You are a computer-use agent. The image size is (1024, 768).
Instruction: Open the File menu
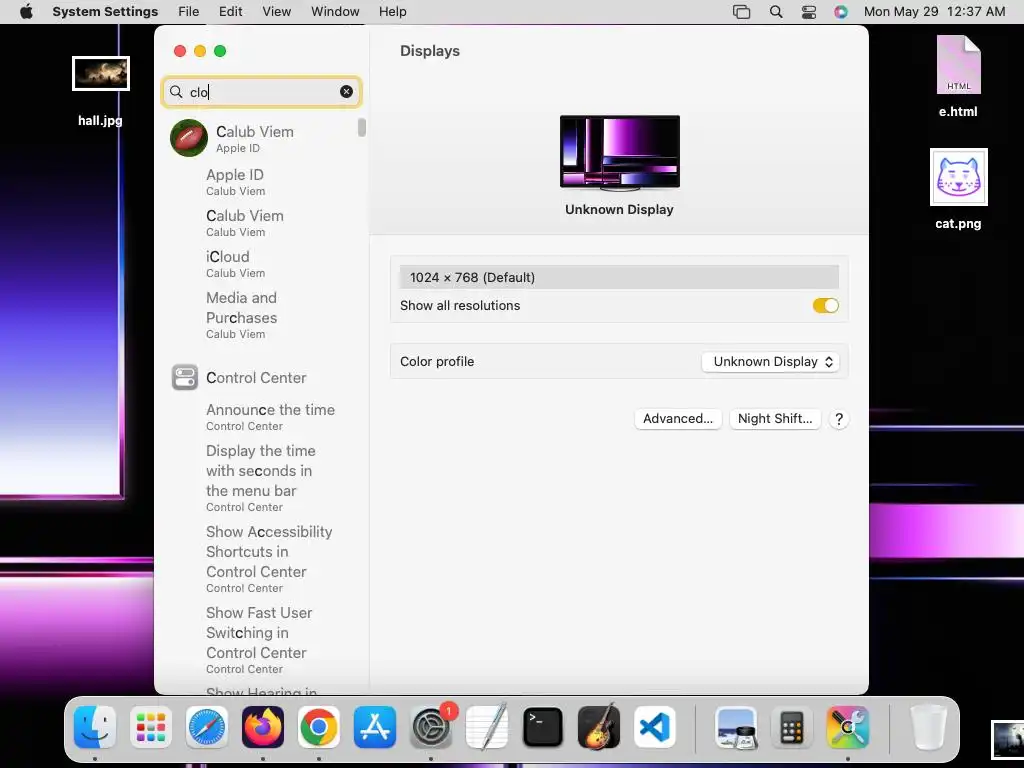189,12
